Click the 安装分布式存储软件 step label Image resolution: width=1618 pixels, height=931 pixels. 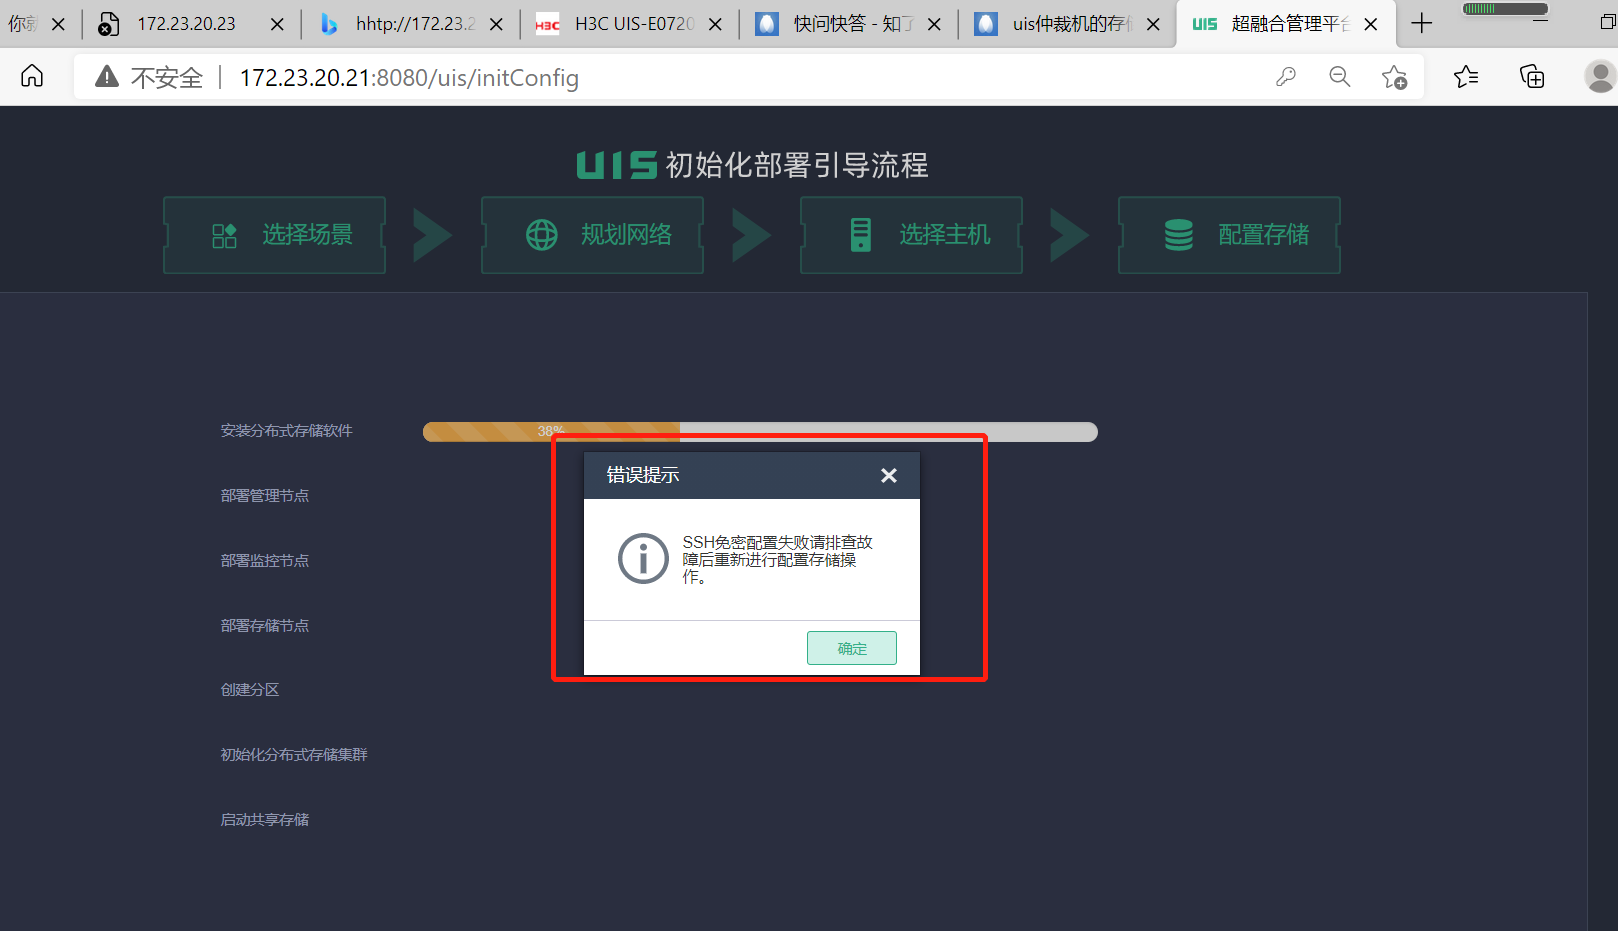(x=287, y=431)
